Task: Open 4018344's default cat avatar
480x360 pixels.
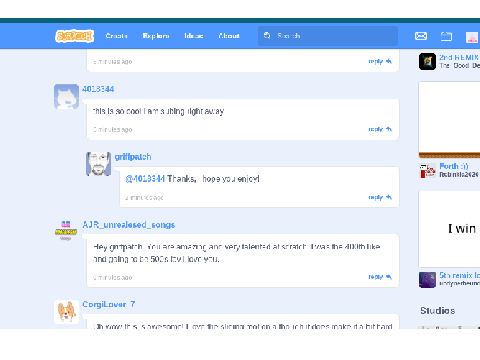Action: click(66, 96)
